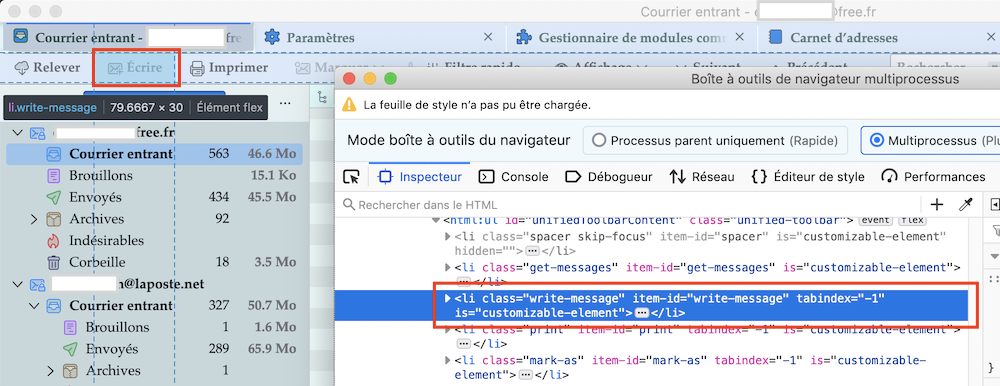Image resolution: width=1000 pixels, height=386 pixels.
Task: Collapse the free.fr account folder tree
Action: [x=17, y=133]
